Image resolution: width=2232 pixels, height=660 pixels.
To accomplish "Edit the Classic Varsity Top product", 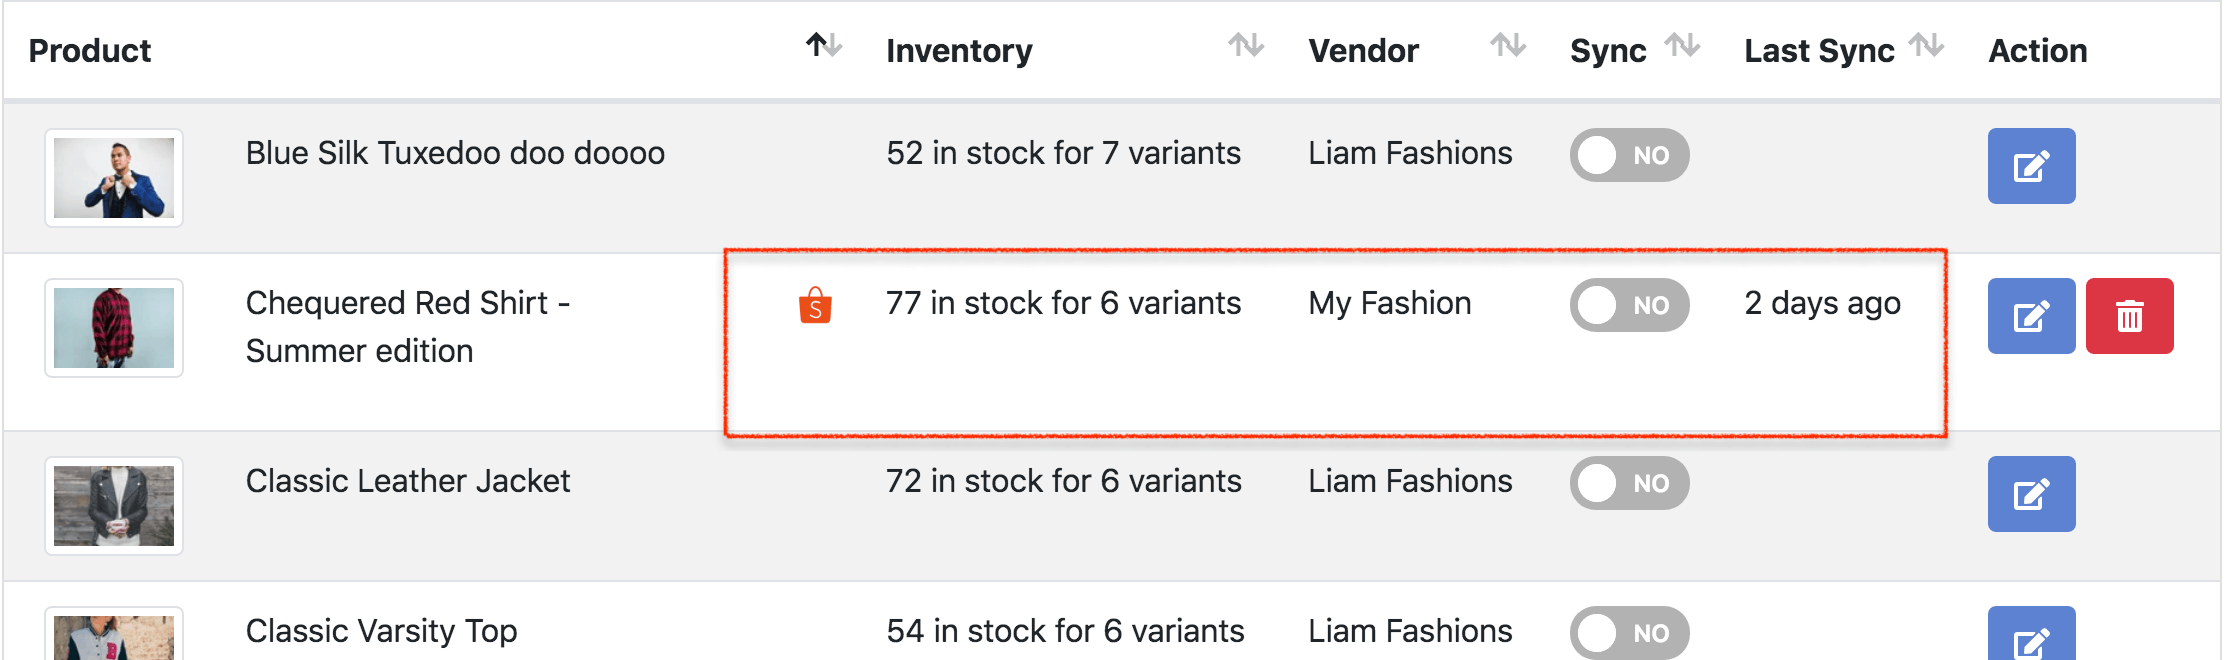I will tap(2030, 638).
